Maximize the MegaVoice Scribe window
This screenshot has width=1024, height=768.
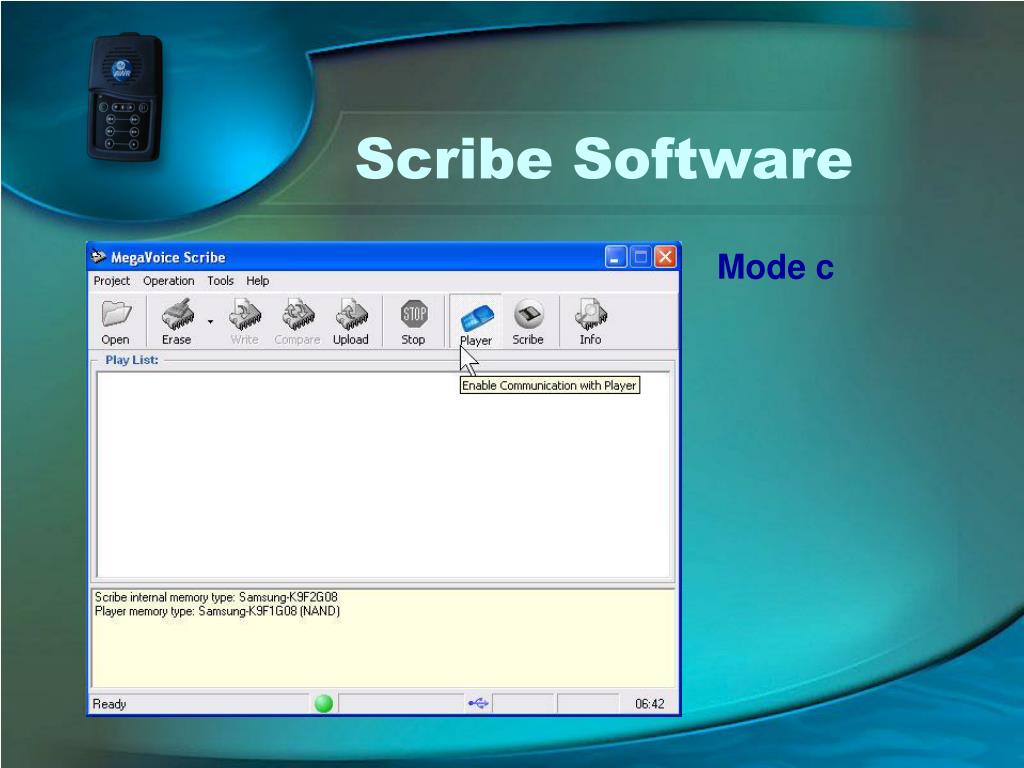point(641,257)
